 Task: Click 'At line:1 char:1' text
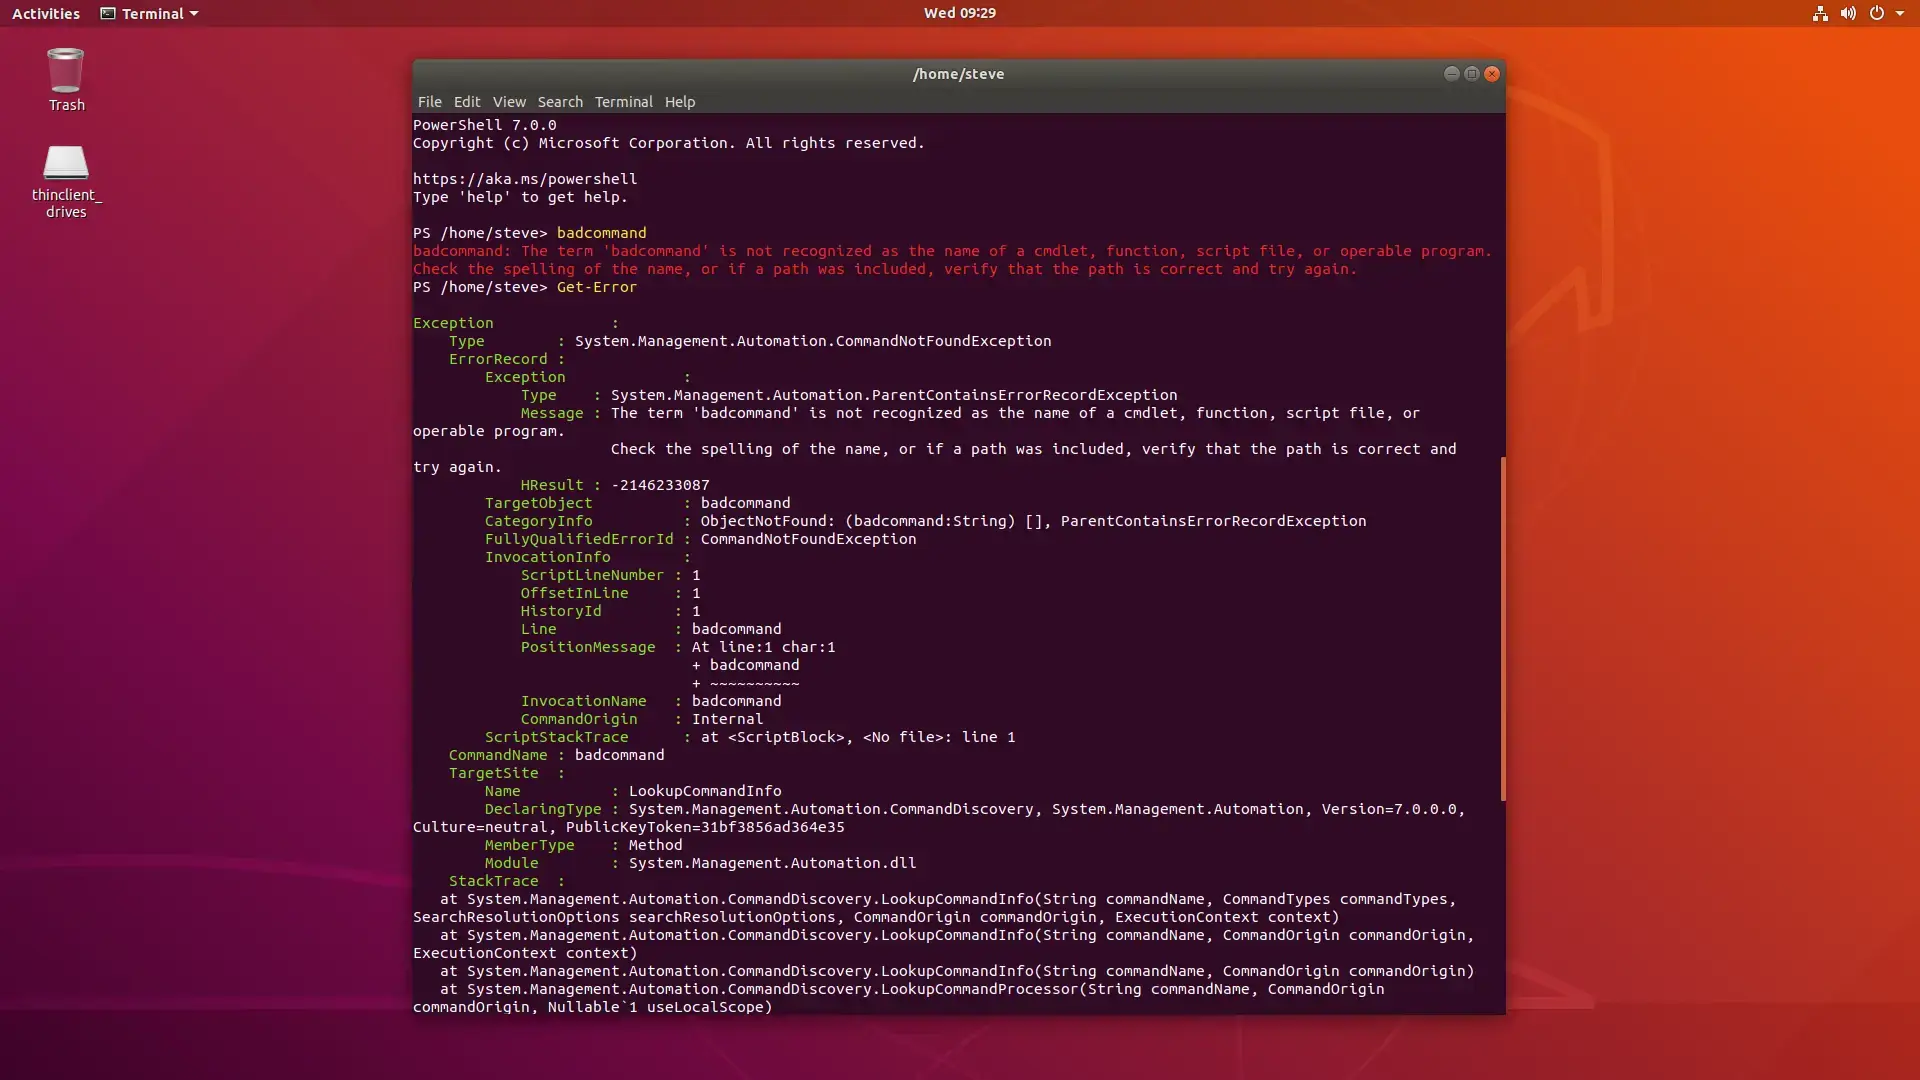click(764, 647)
